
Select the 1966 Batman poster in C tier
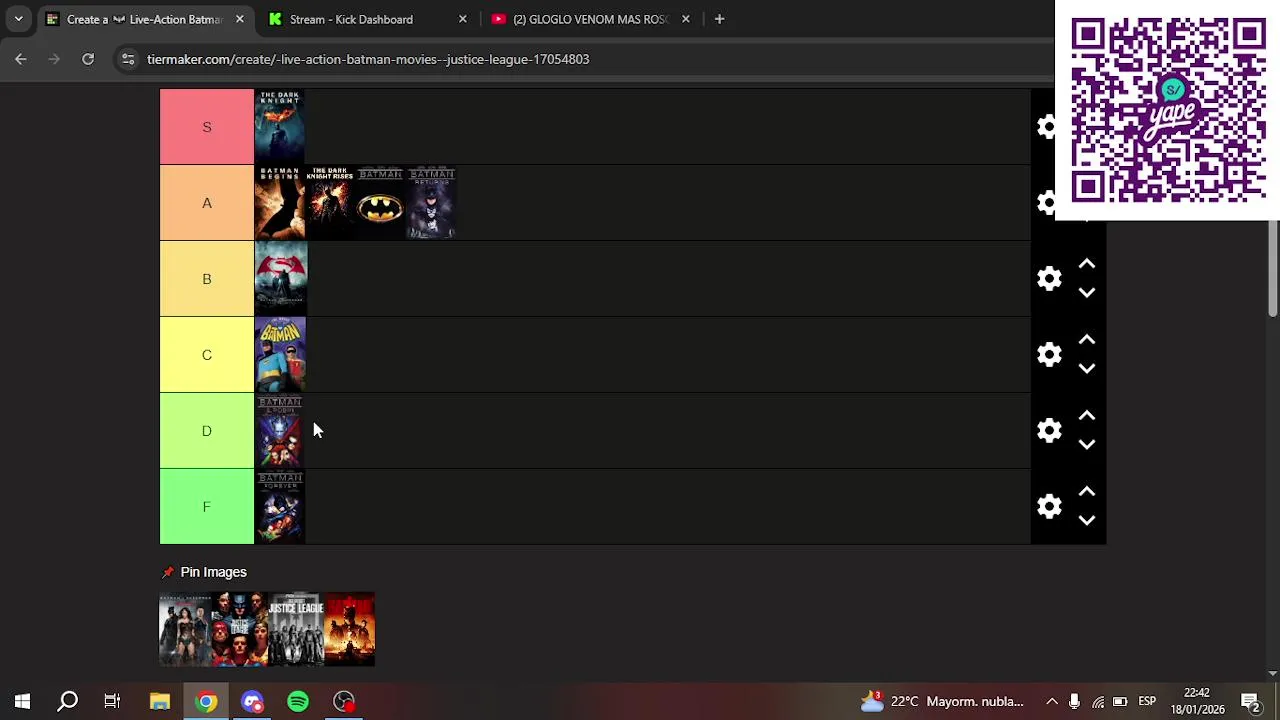click(x=281, y=355)
